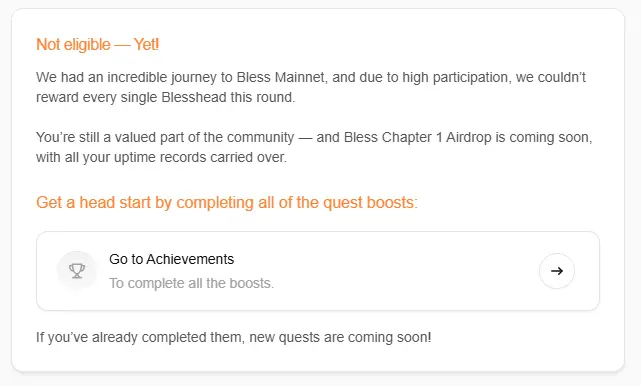641x386 pixels.
Task: Click 'If you've already completed them' text
Action: [x=141, y=337]
